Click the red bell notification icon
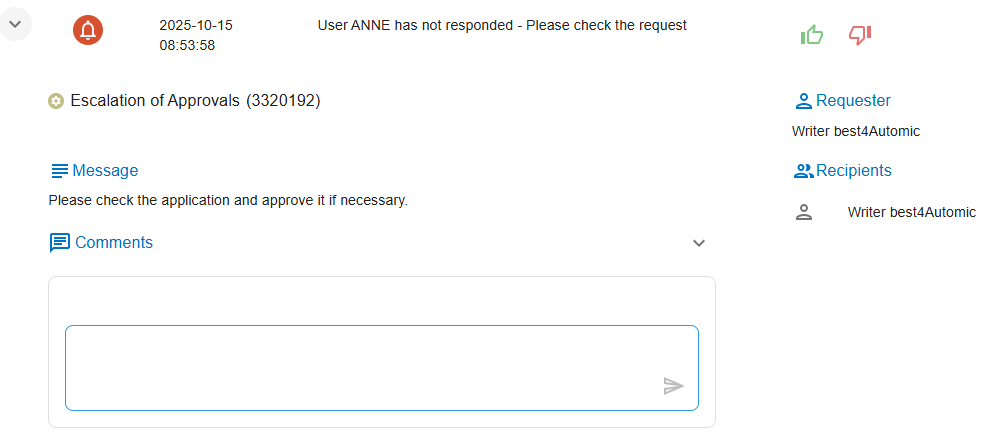The width and height of the screenshot is (994, 442). coord(88,30)
